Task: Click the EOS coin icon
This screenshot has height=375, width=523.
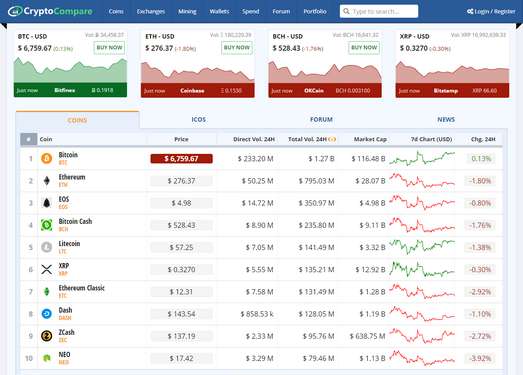Action: (x=47, y=203)
